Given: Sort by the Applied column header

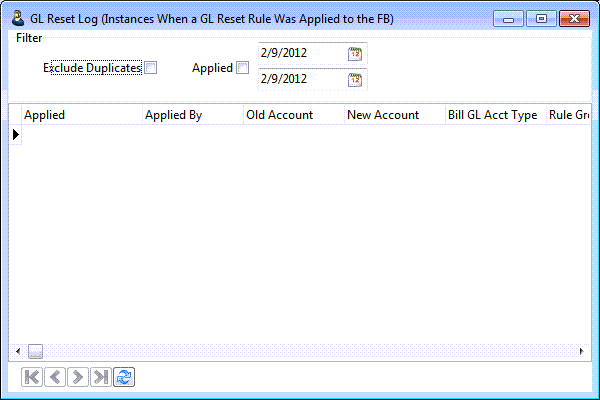Looking at the screenshot, I should click(82, 115).
